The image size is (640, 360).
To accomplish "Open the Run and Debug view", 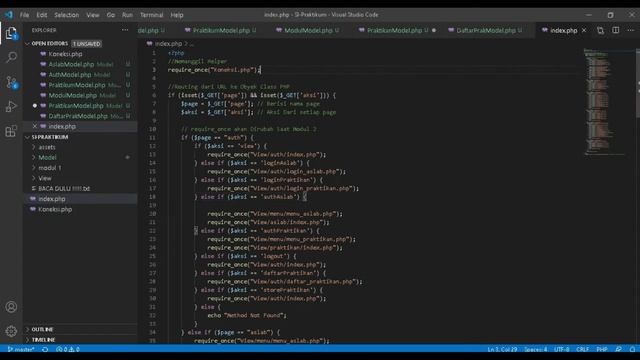I will coord(11,107).
